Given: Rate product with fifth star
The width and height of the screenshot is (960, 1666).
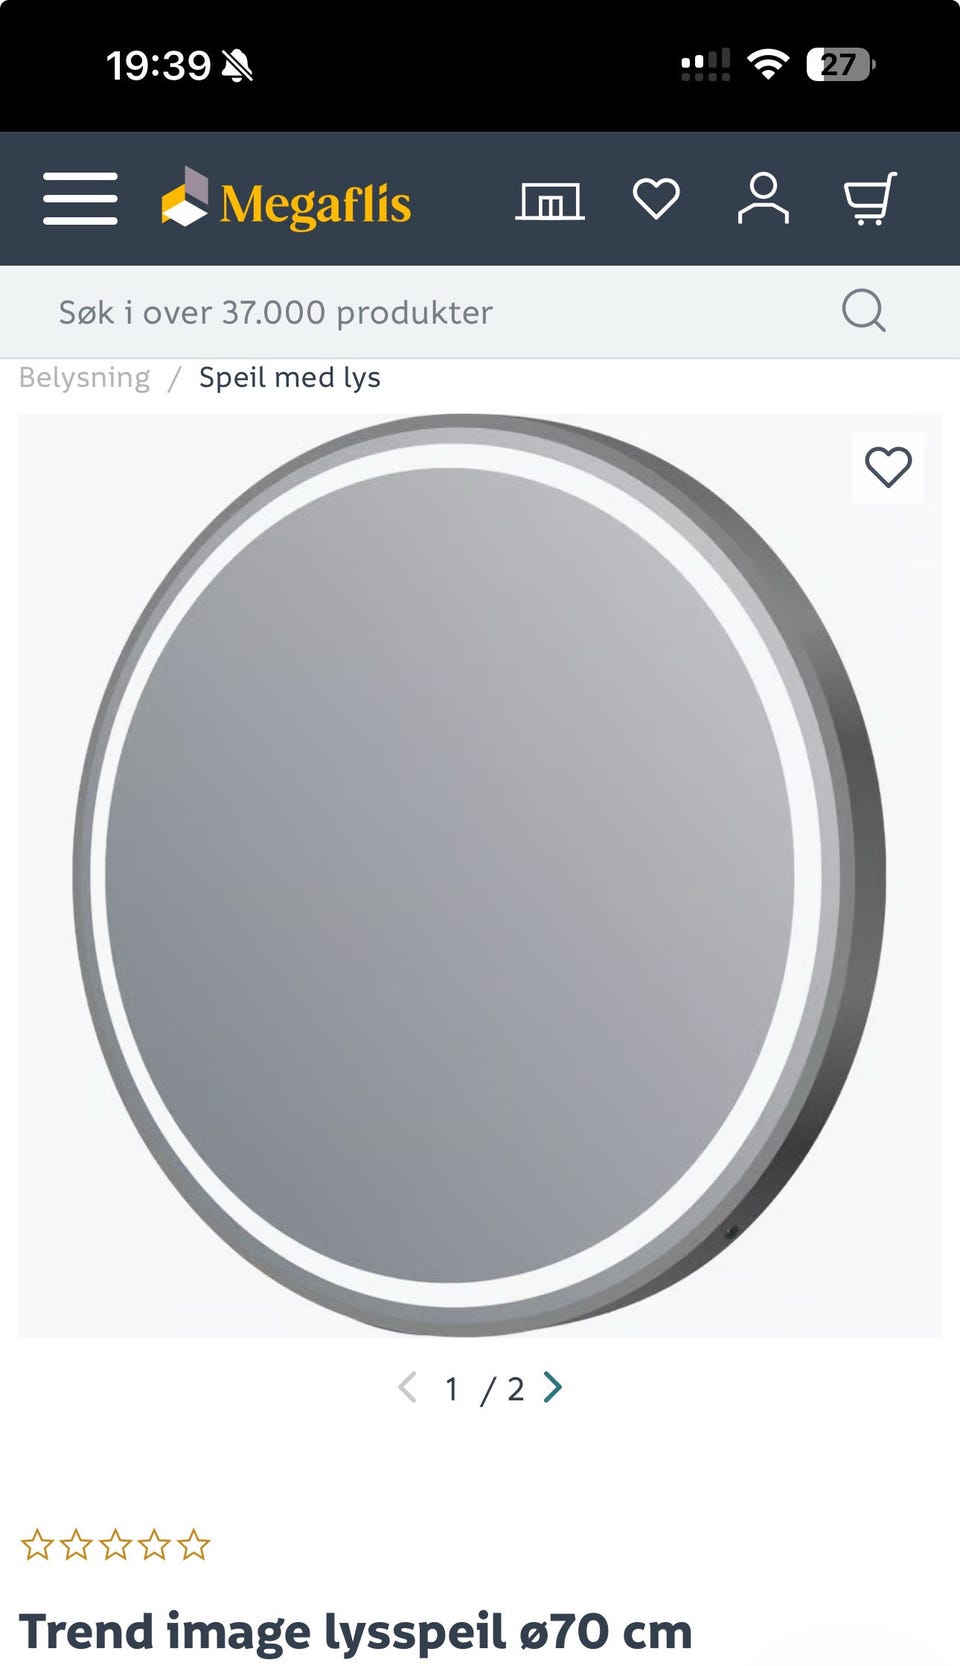Looking at the screenshot, I should [x=194, y=1545].
